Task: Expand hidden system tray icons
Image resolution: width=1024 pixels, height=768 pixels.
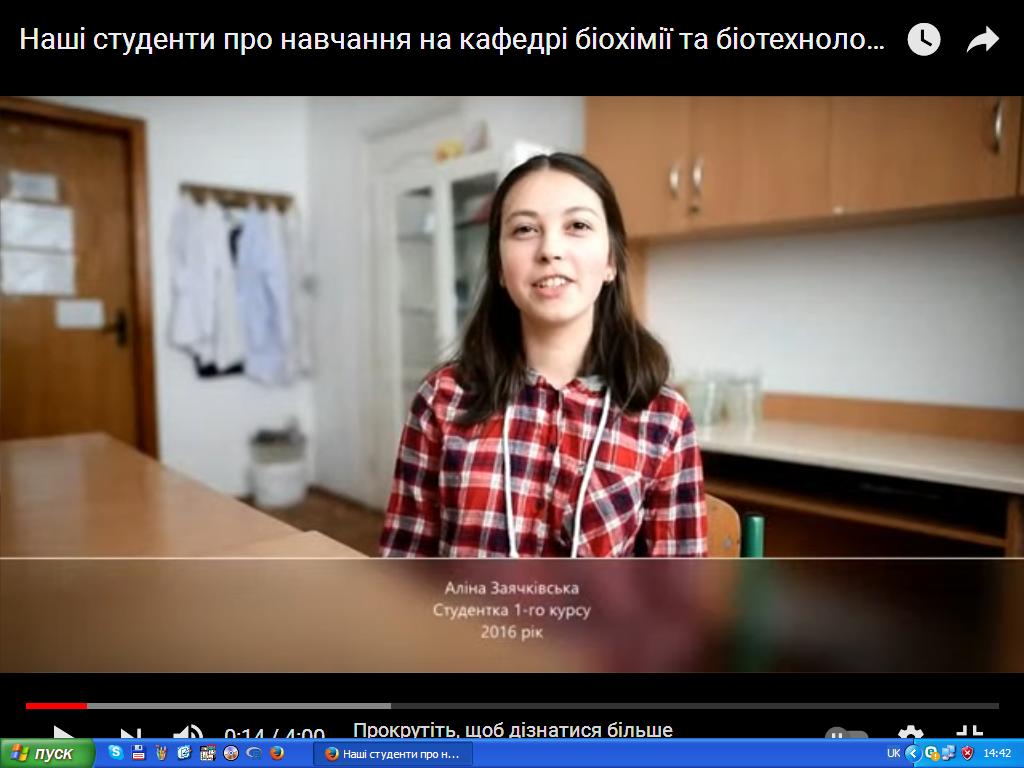Action: coord(912,753)
